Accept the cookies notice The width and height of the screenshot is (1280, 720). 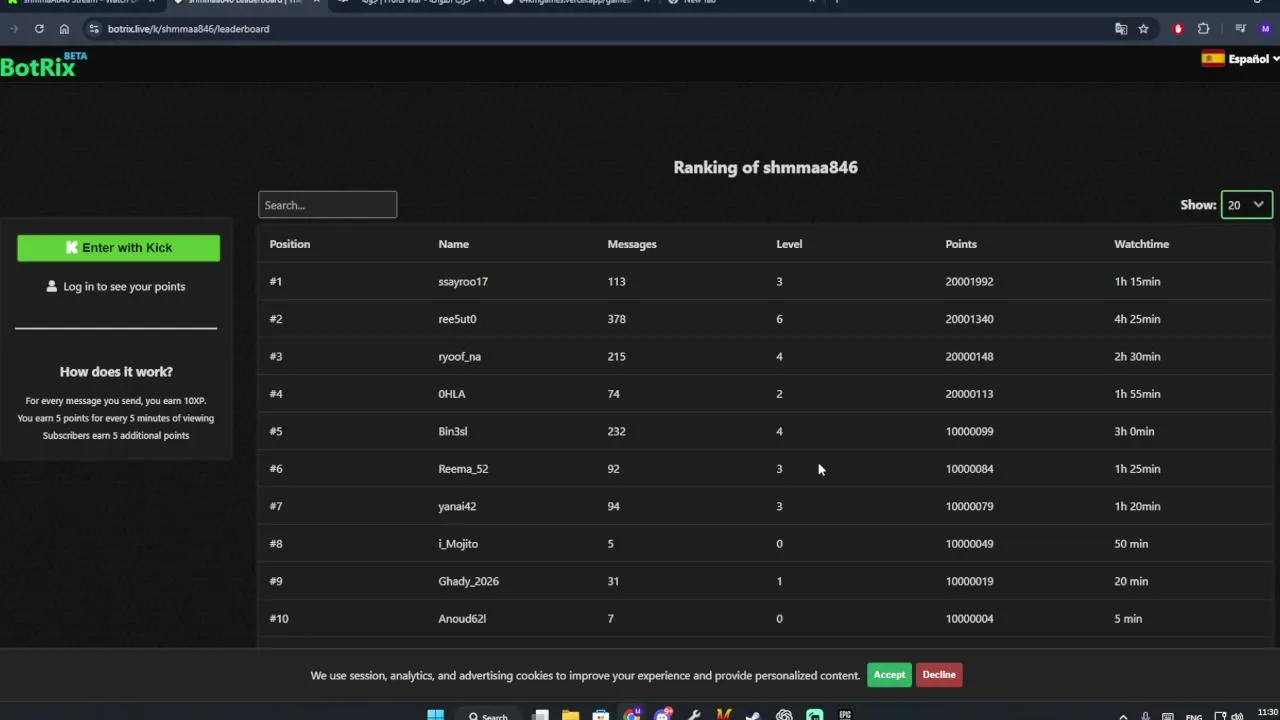tap(889, 675)
